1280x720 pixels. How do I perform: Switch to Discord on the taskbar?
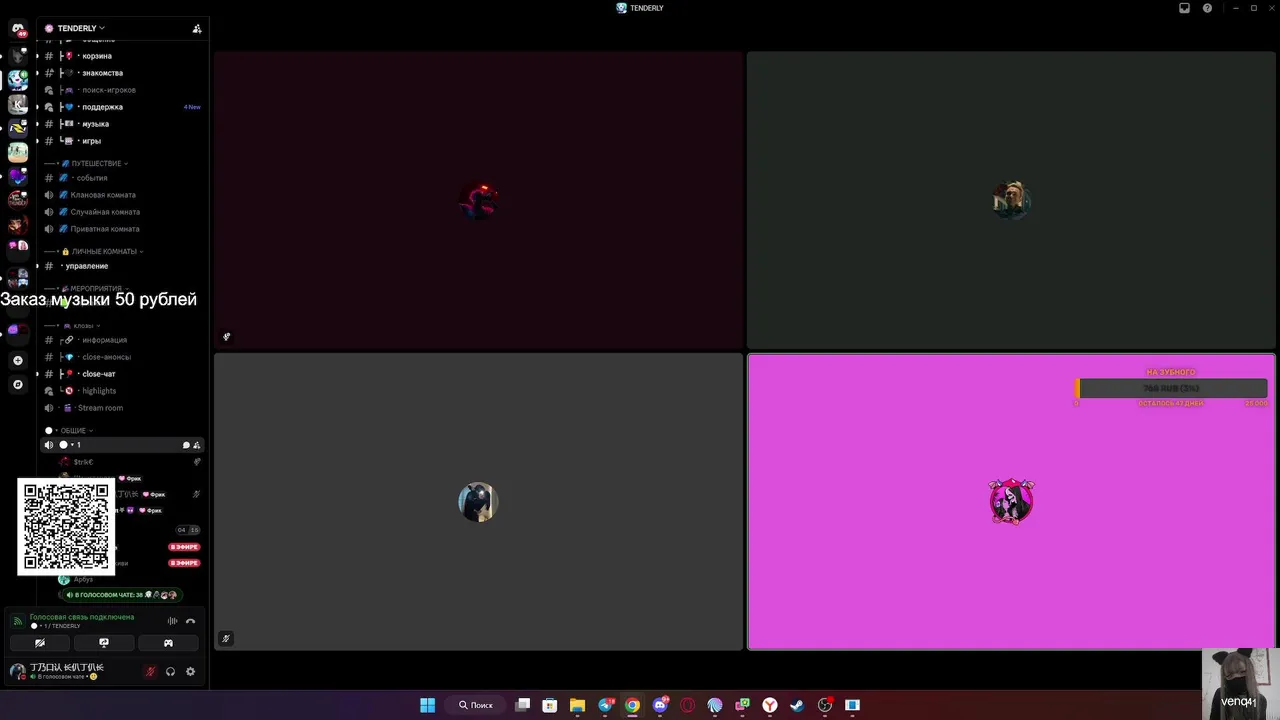pyautogui.click(x=660, y=705)
